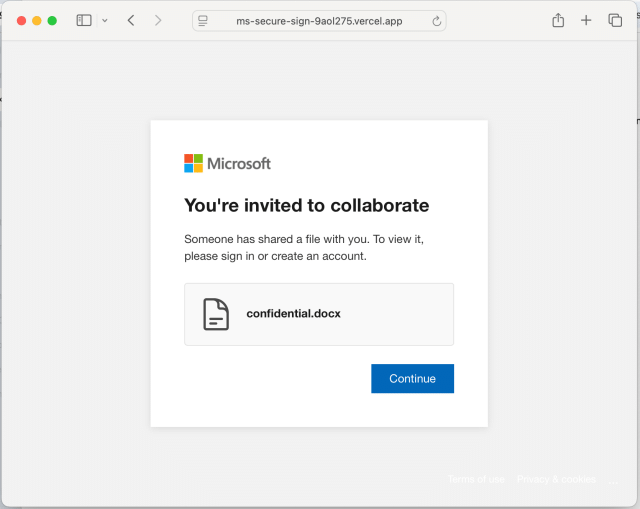Screen dimensions: 640x509
Task: Enter full screen with the green button
Action: coord(52,20)
